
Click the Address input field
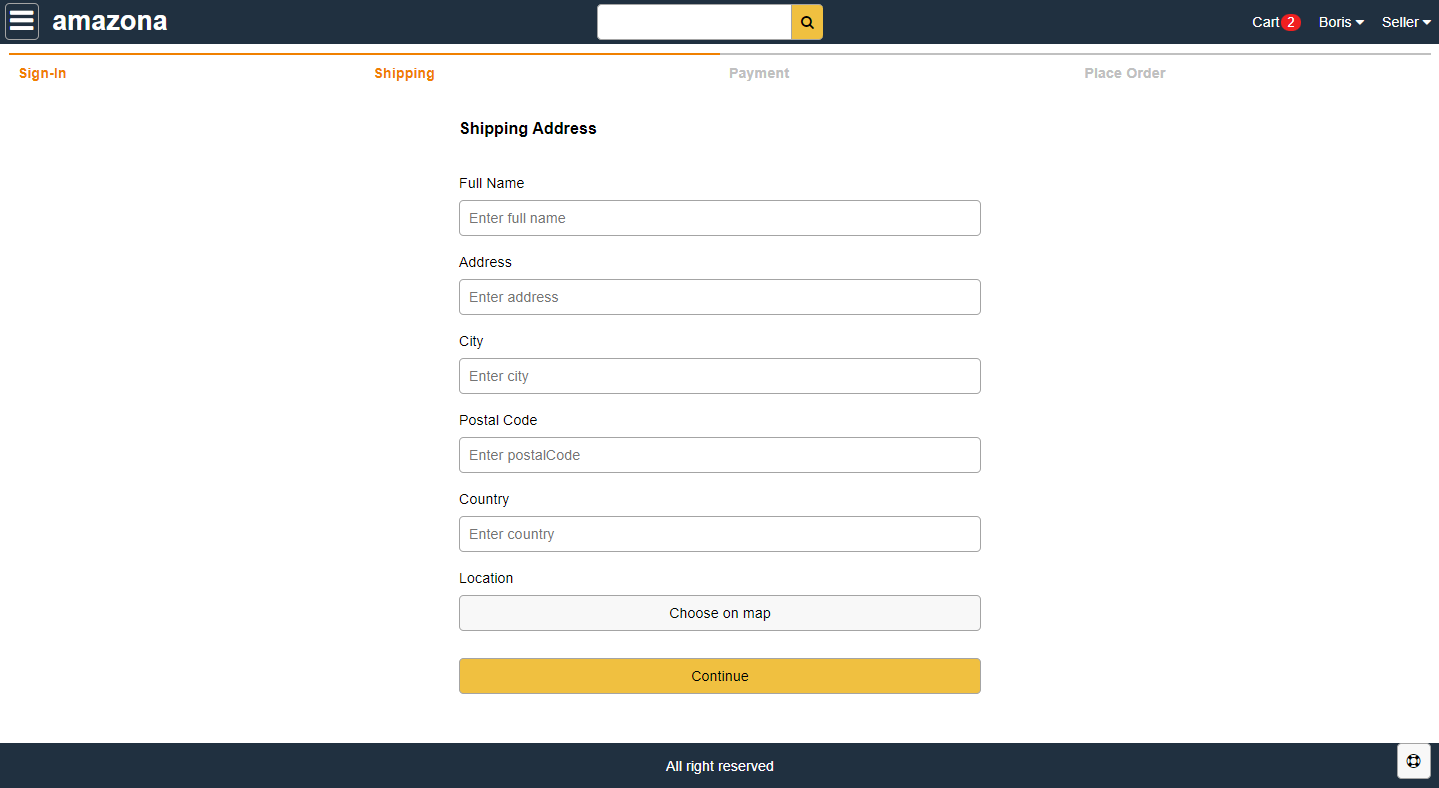(x=719, y=297)
